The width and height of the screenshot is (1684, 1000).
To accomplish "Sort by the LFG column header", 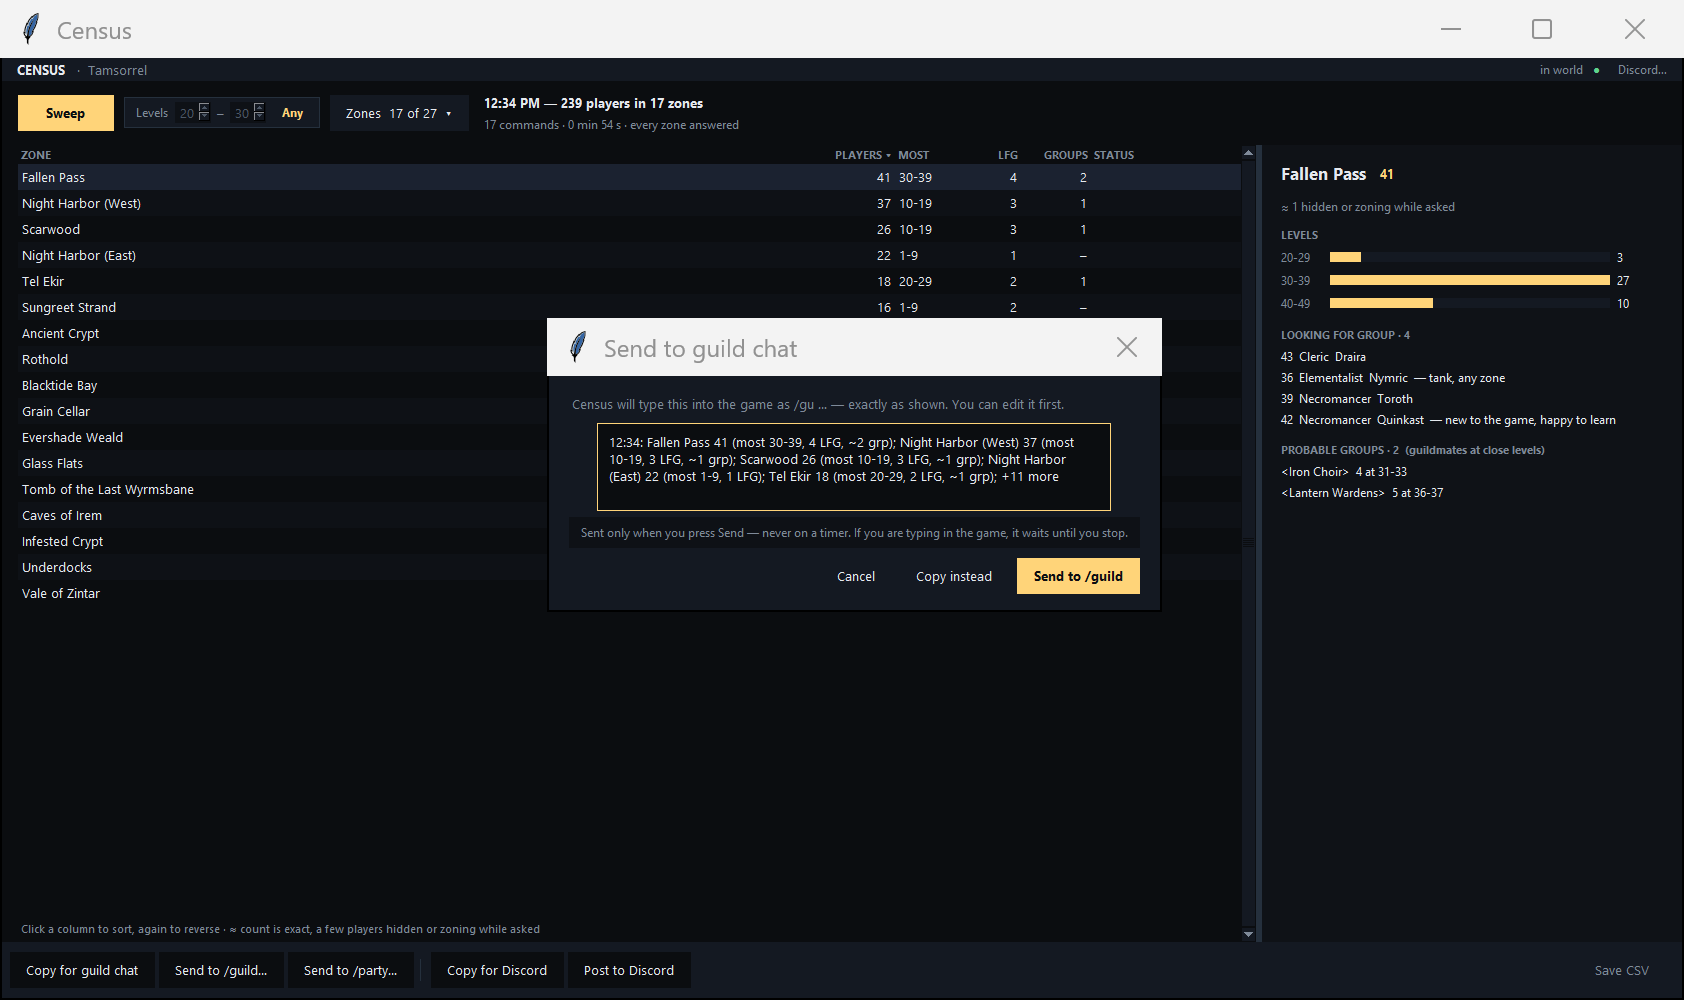I will [1007, 155].
